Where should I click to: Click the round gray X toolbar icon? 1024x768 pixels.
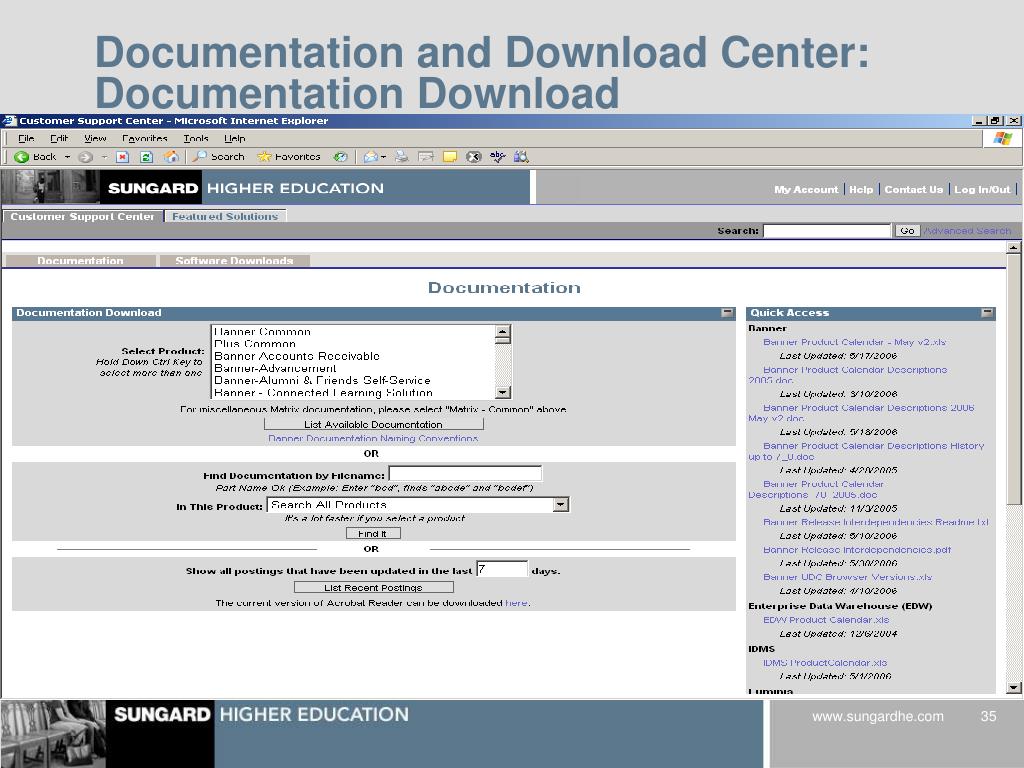tap(473, 157)
